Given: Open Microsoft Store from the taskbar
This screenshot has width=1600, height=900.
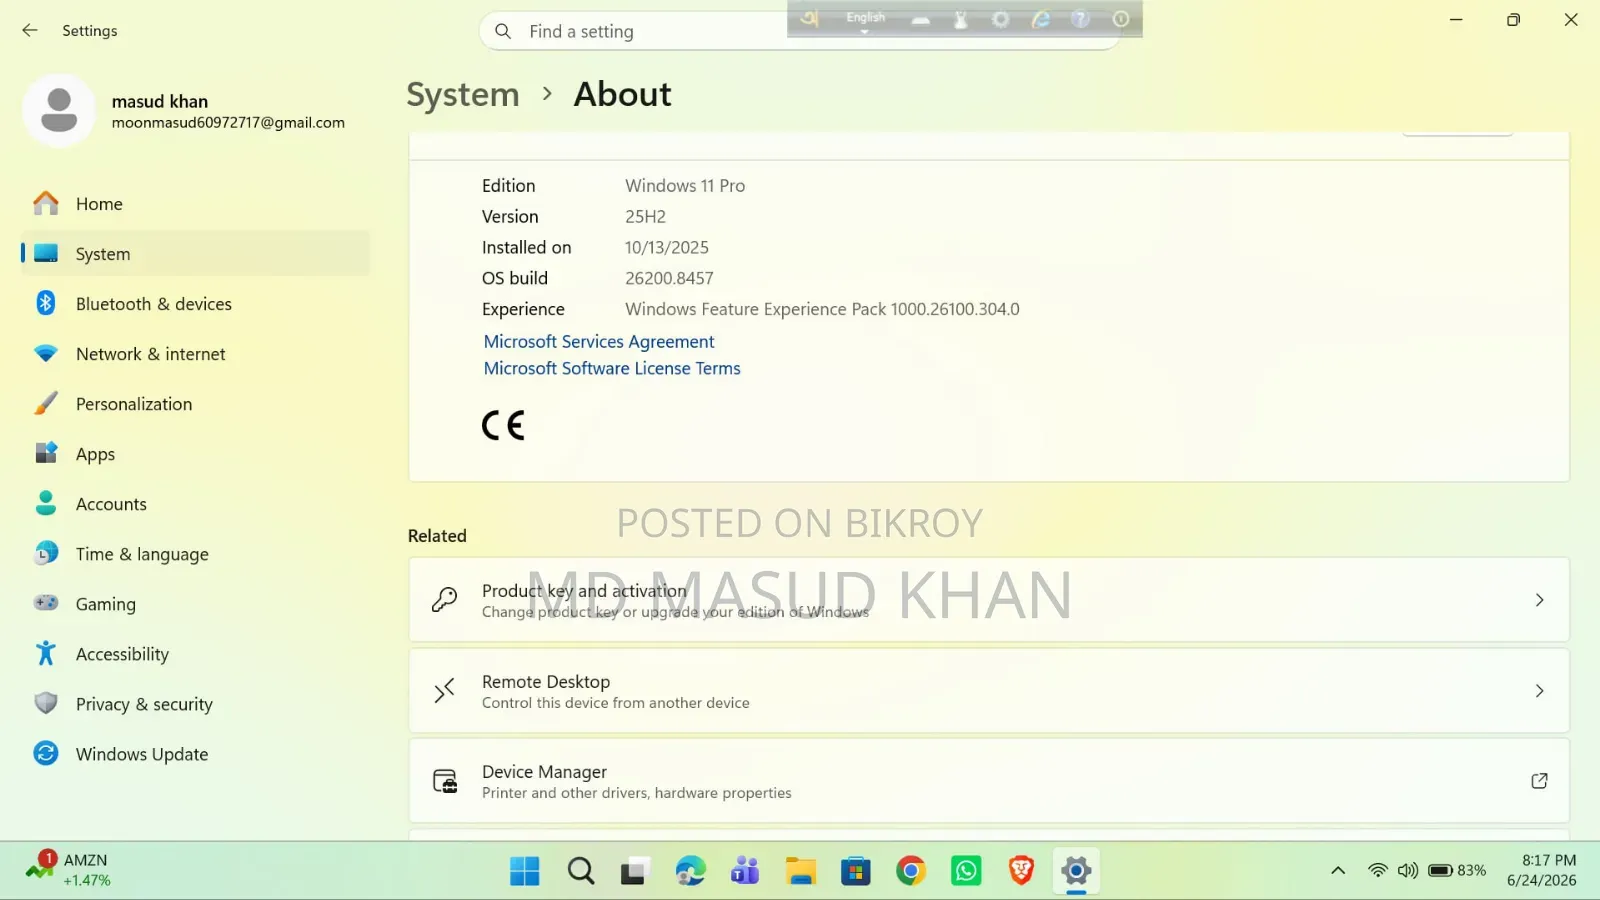Looking at the screenshot, I should [x=855, y=872].
